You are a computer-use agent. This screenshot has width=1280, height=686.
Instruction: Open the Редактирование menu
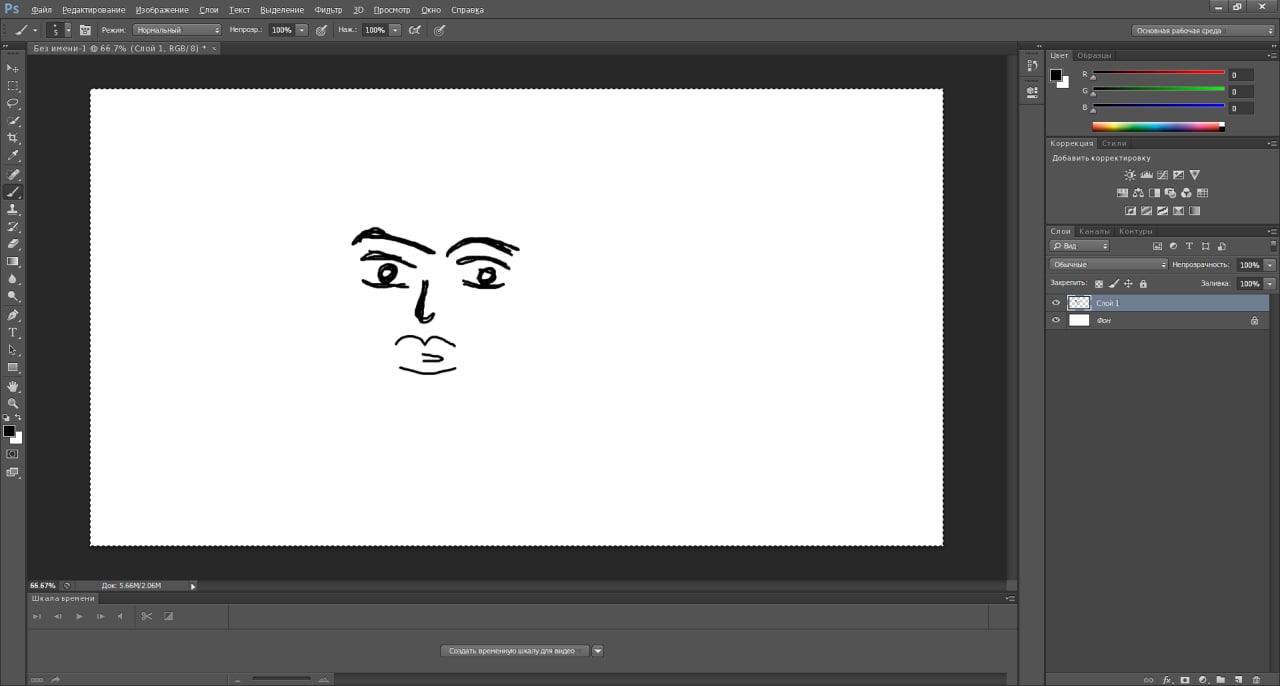click(94, 10)
